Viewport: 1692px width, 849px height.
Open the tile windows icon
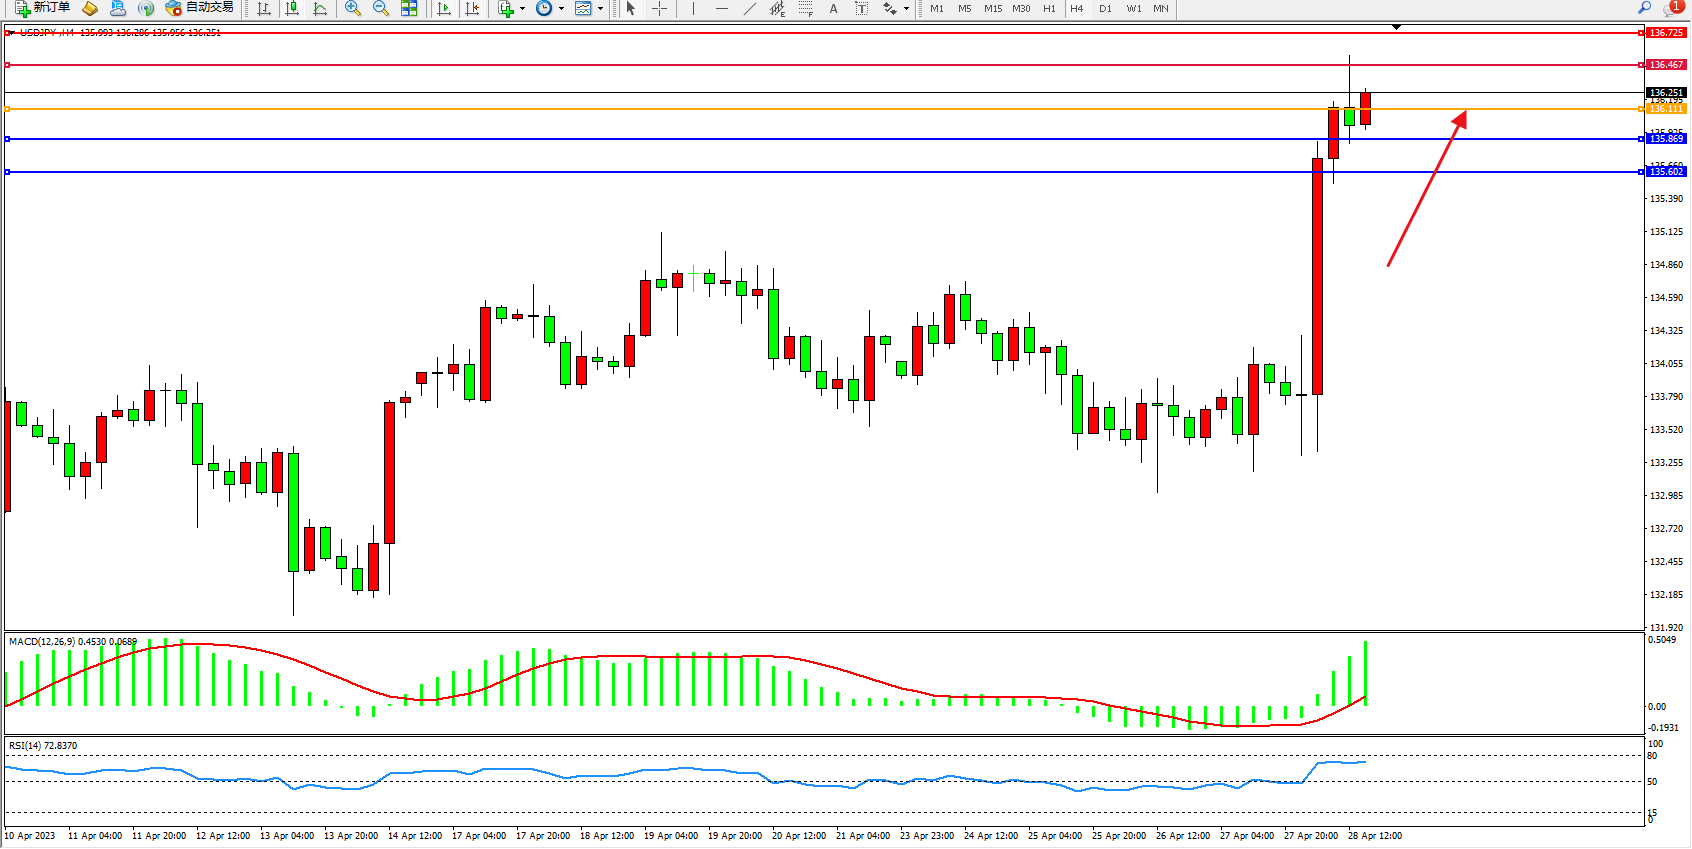[x=409, y=8]
